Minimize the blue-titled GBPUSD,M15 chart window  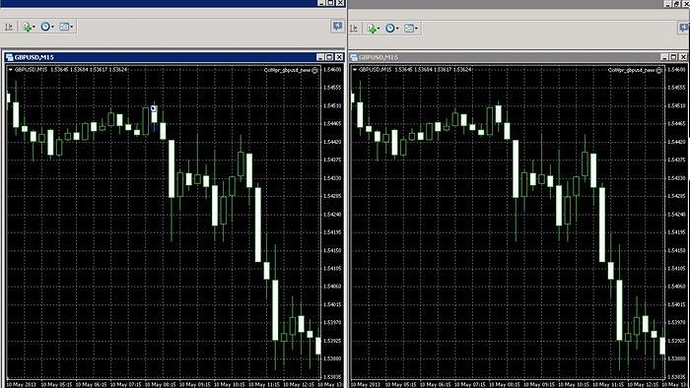coord(320,57)
